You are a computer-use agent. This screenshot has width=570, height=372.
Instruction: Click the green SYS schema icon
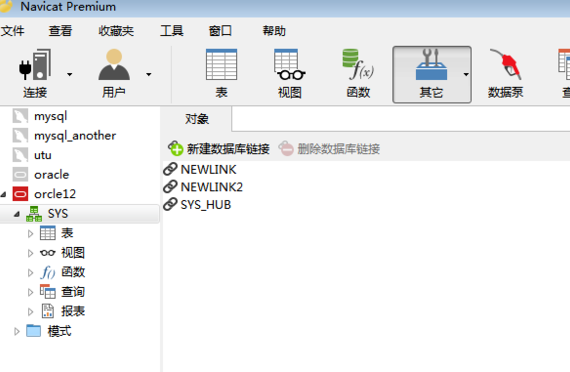click(x=34, y=214)
